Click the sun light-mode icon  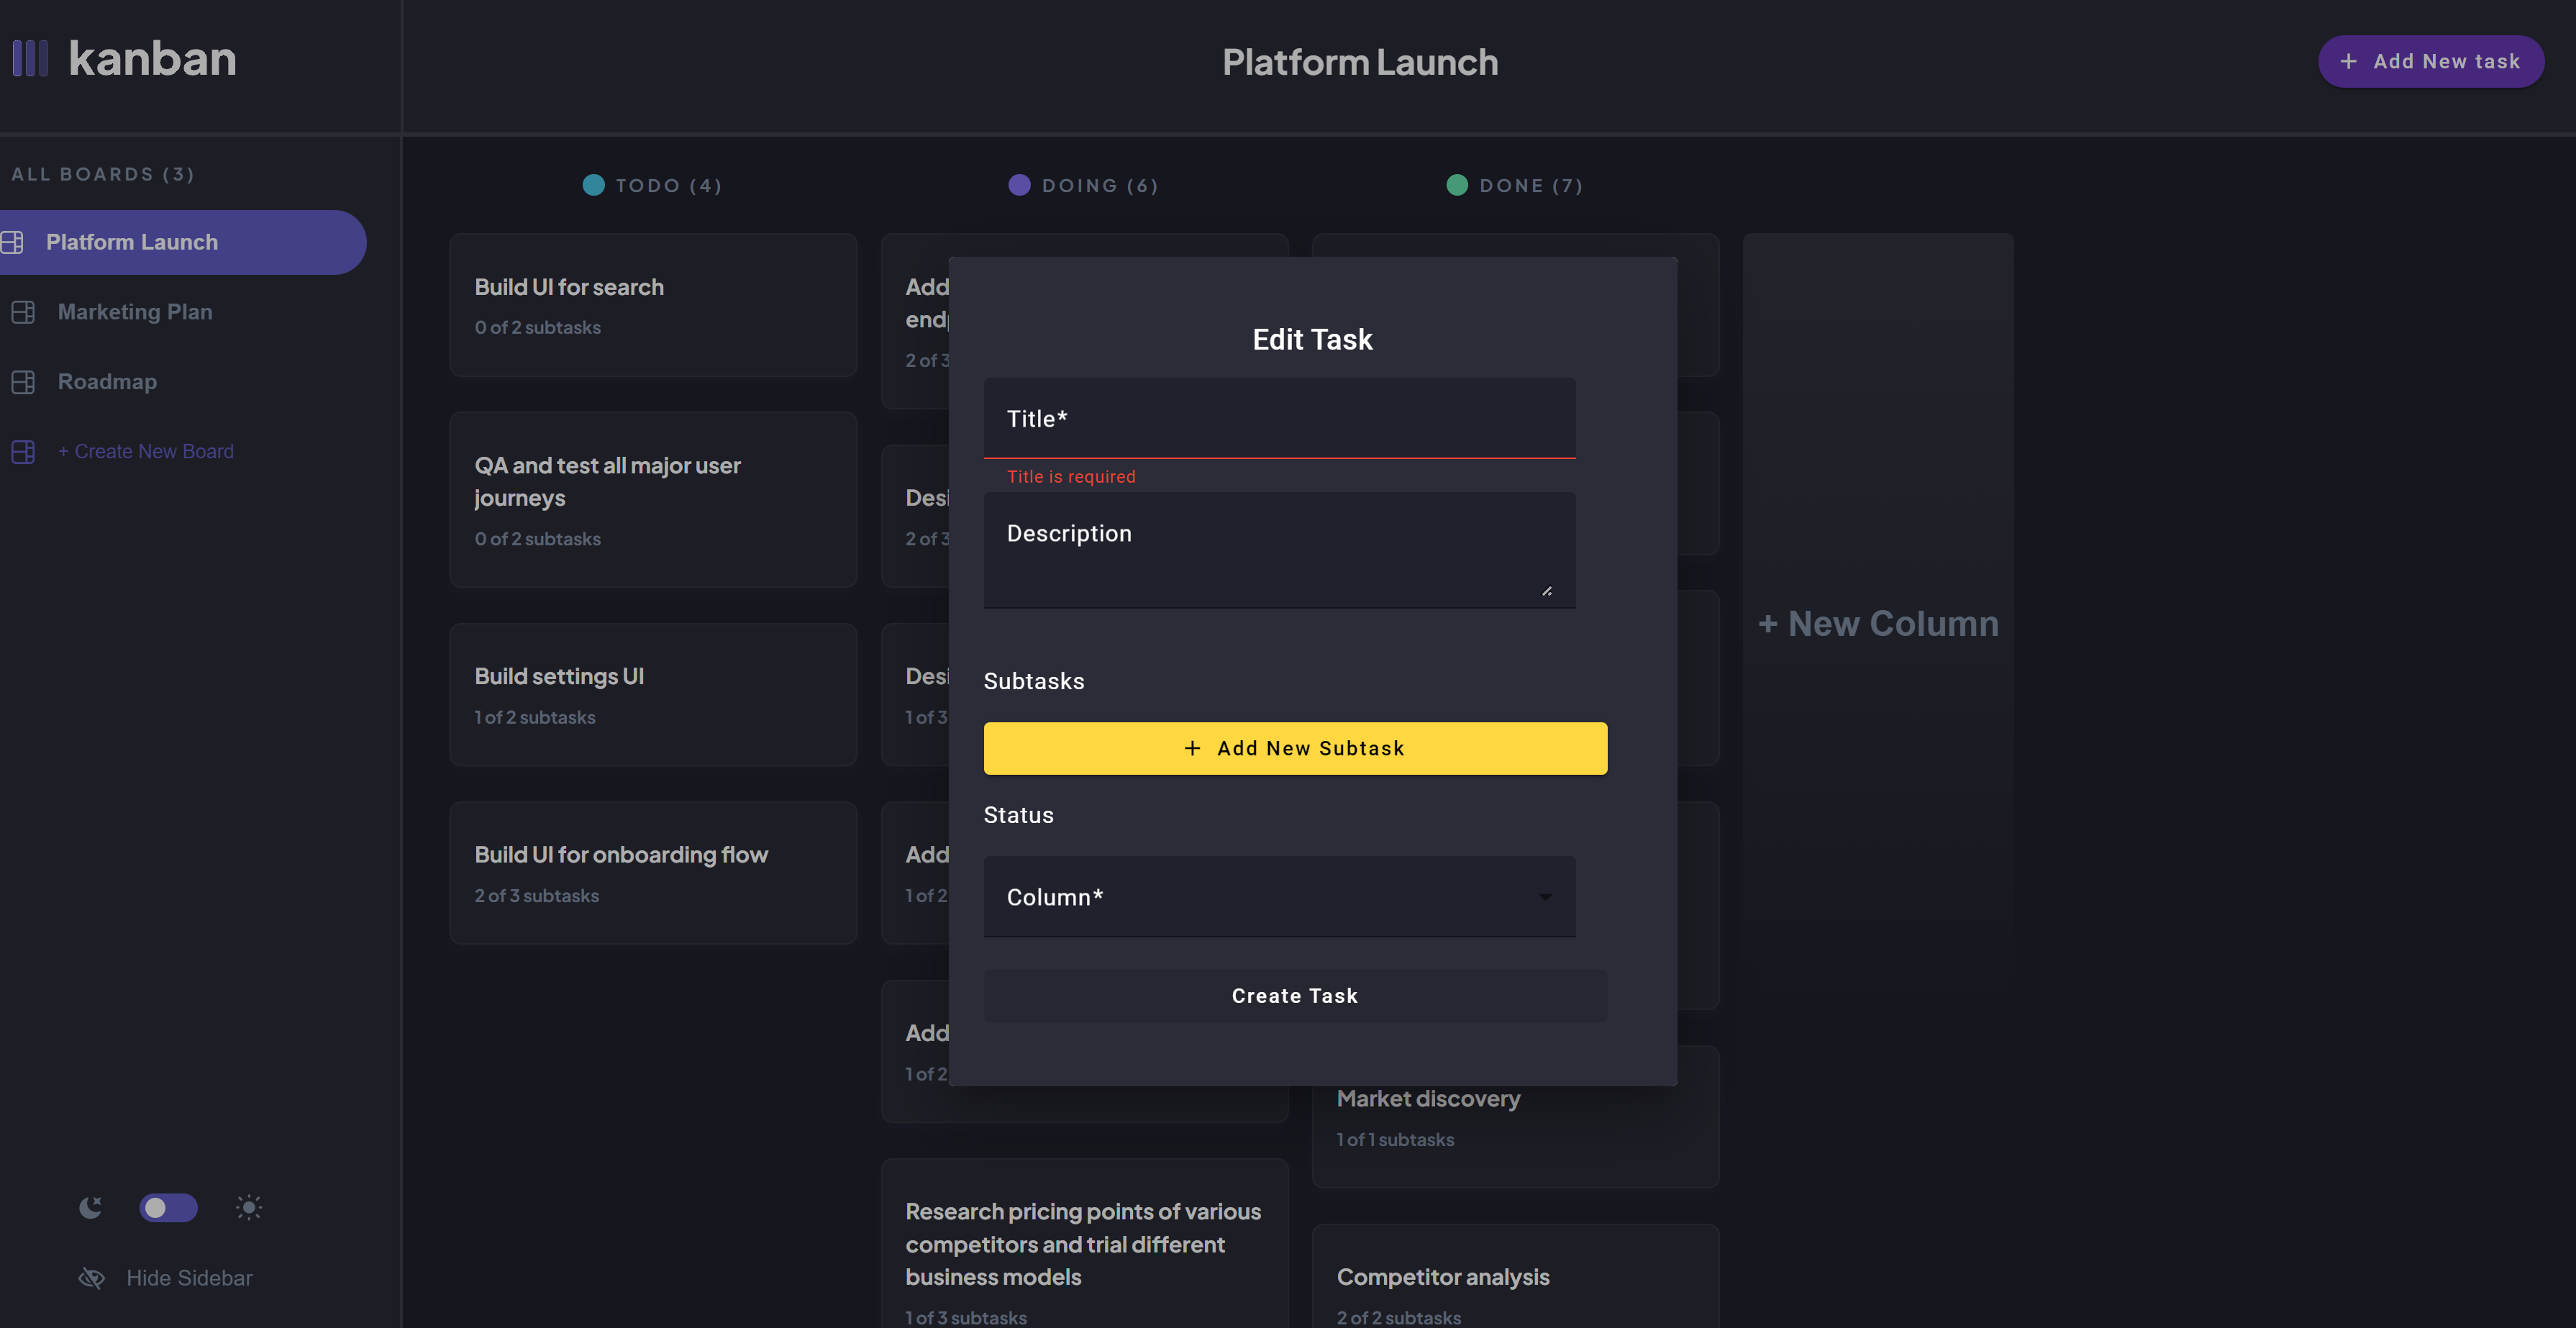(249, 1207)
